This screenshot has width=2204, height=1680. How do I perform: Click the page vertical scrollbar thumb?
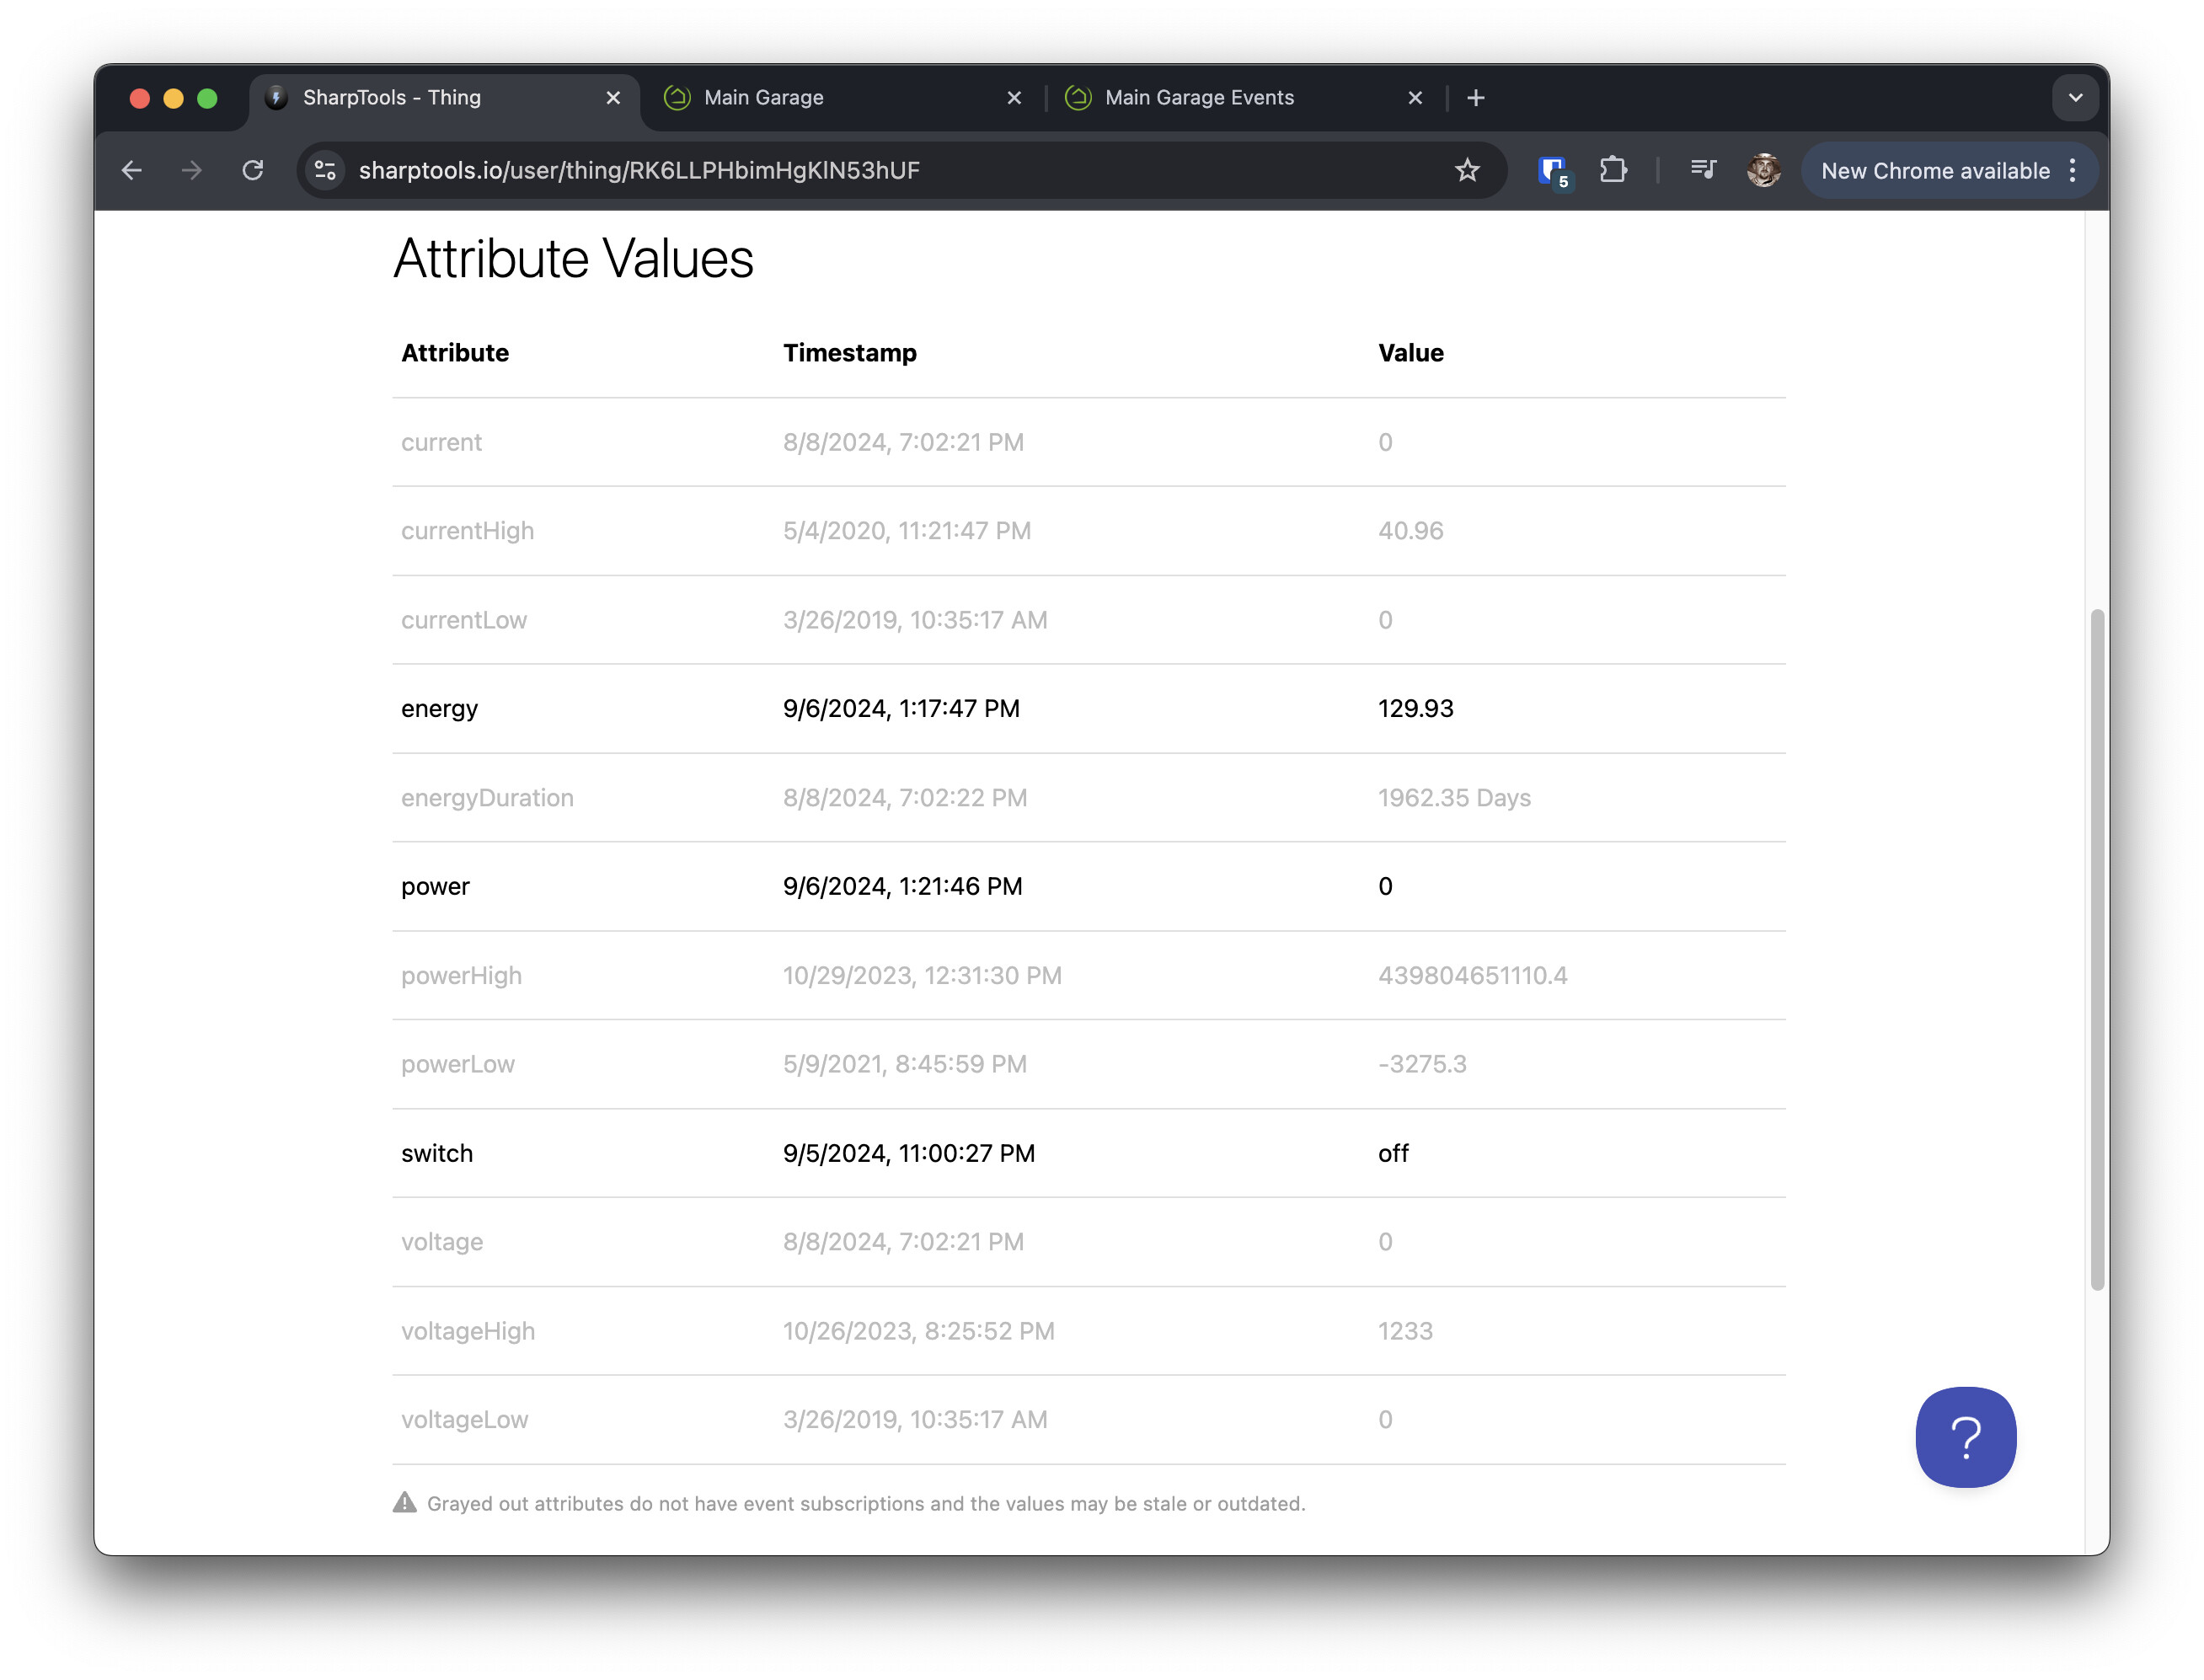click(x=2096, y=950)
